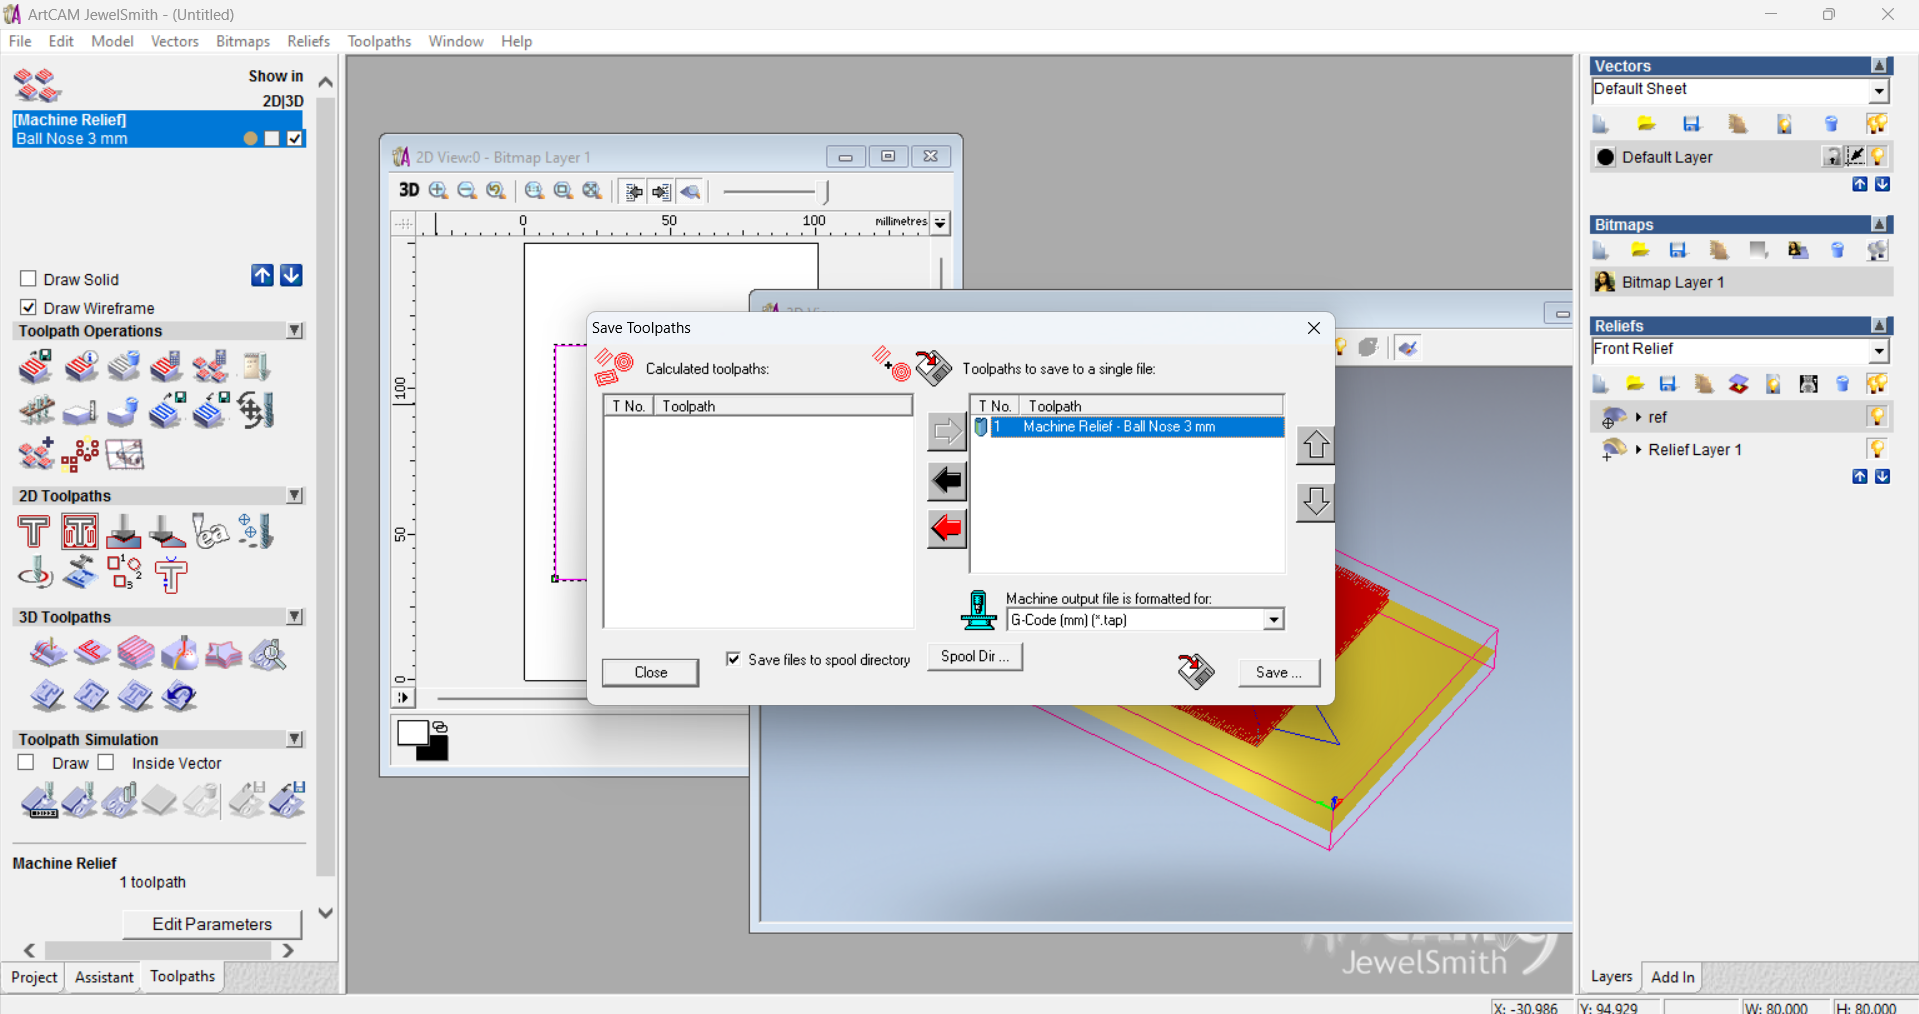Select Bitmap Layer 1 in Bitmaps panel
This screenshot has height=1014, width=1919.
pyautogui.click(x=1741, y=282)
